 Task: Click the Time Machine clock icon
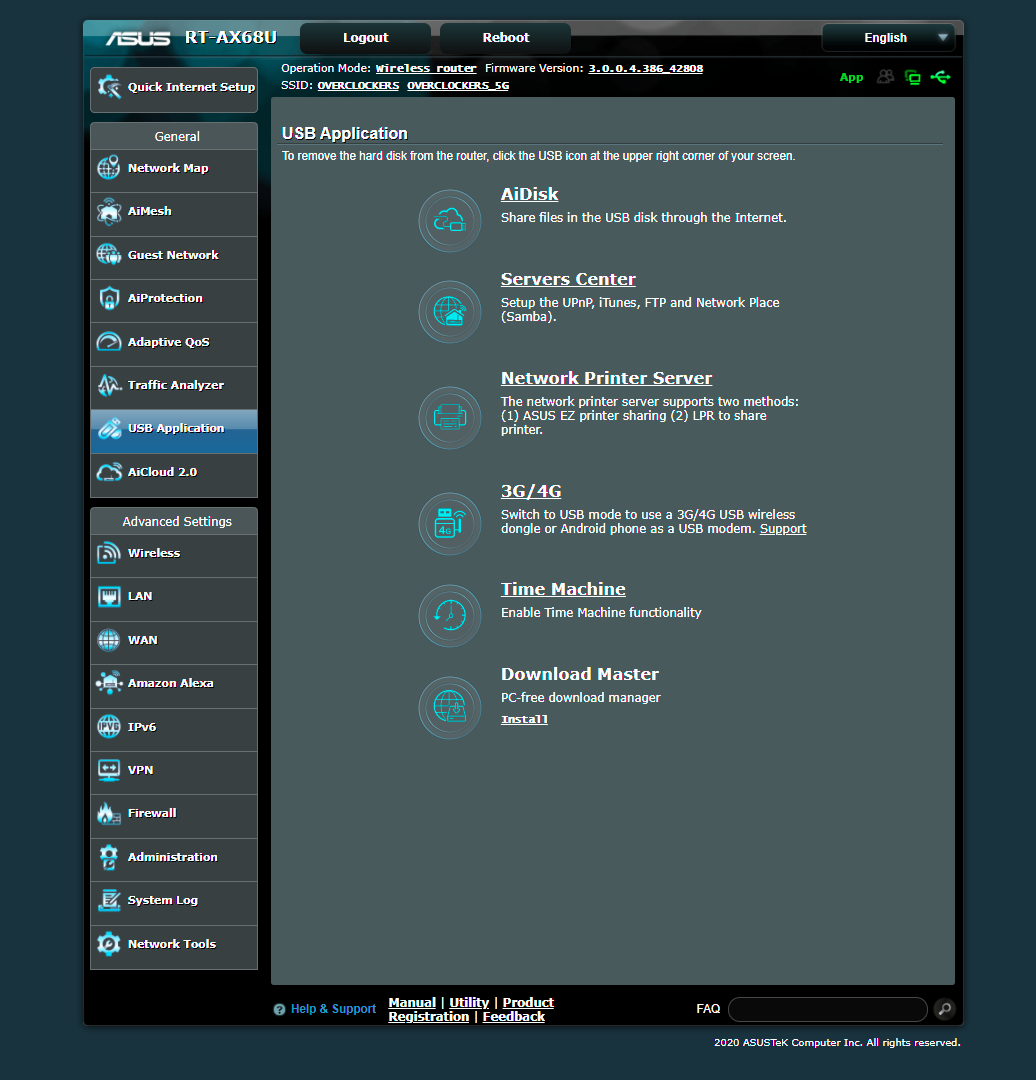tap(450, 616)
